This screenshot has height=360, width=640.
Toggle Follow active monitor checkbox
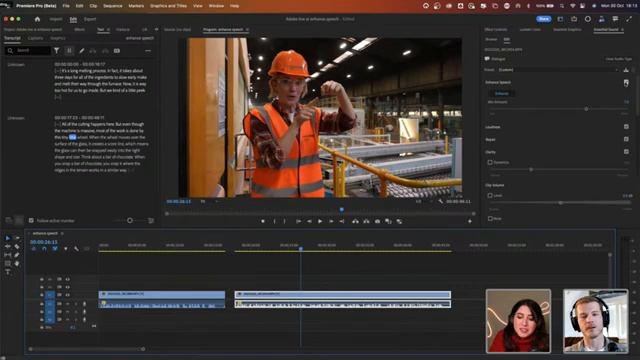point(31,220)
